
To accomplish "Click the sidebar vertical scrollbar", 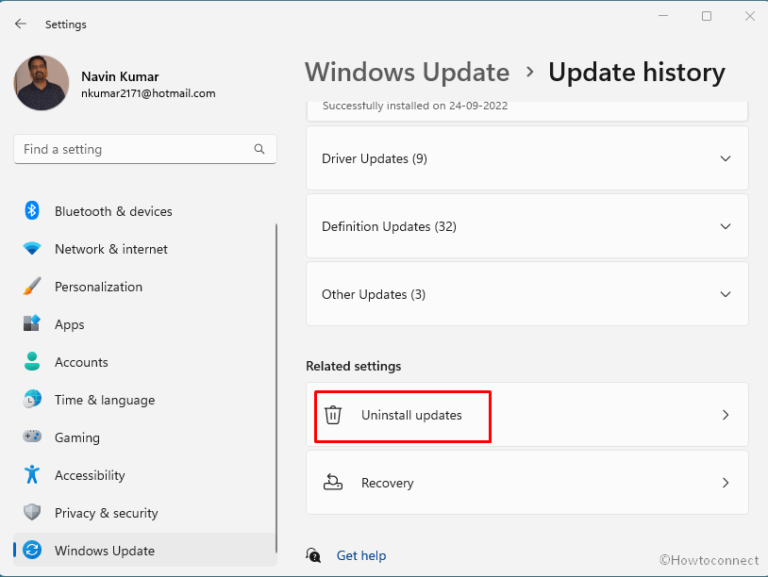I will [x=276, y=388].
